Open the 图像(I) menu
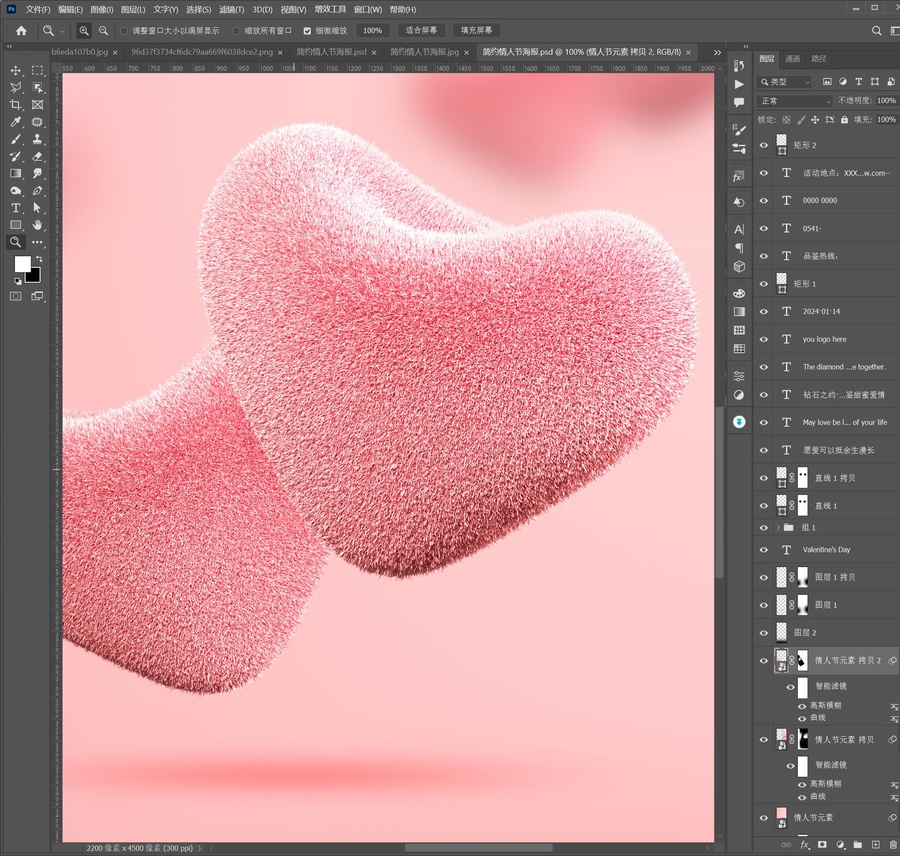 click(102, 10)
